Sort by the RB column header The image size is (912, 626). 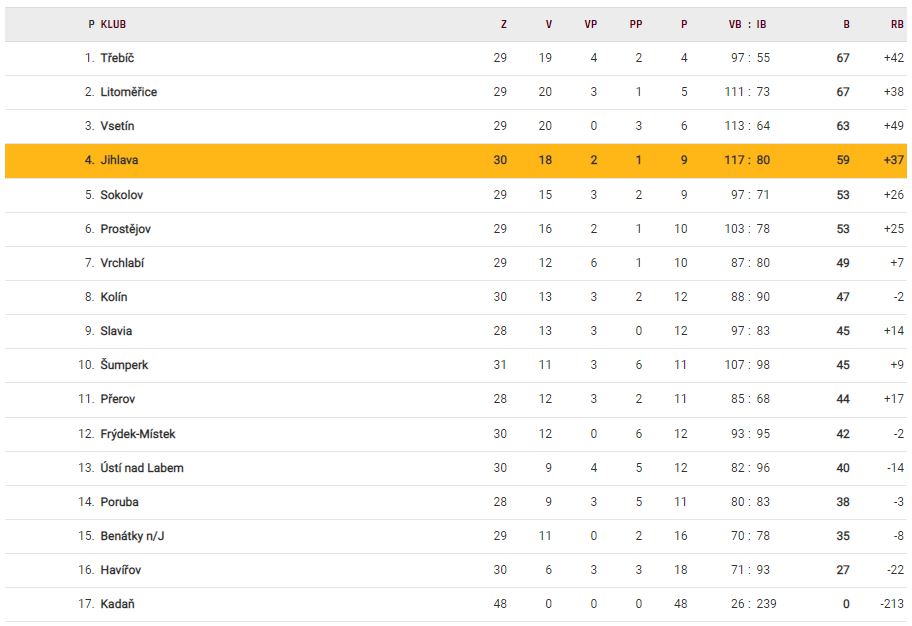point(896,24)
